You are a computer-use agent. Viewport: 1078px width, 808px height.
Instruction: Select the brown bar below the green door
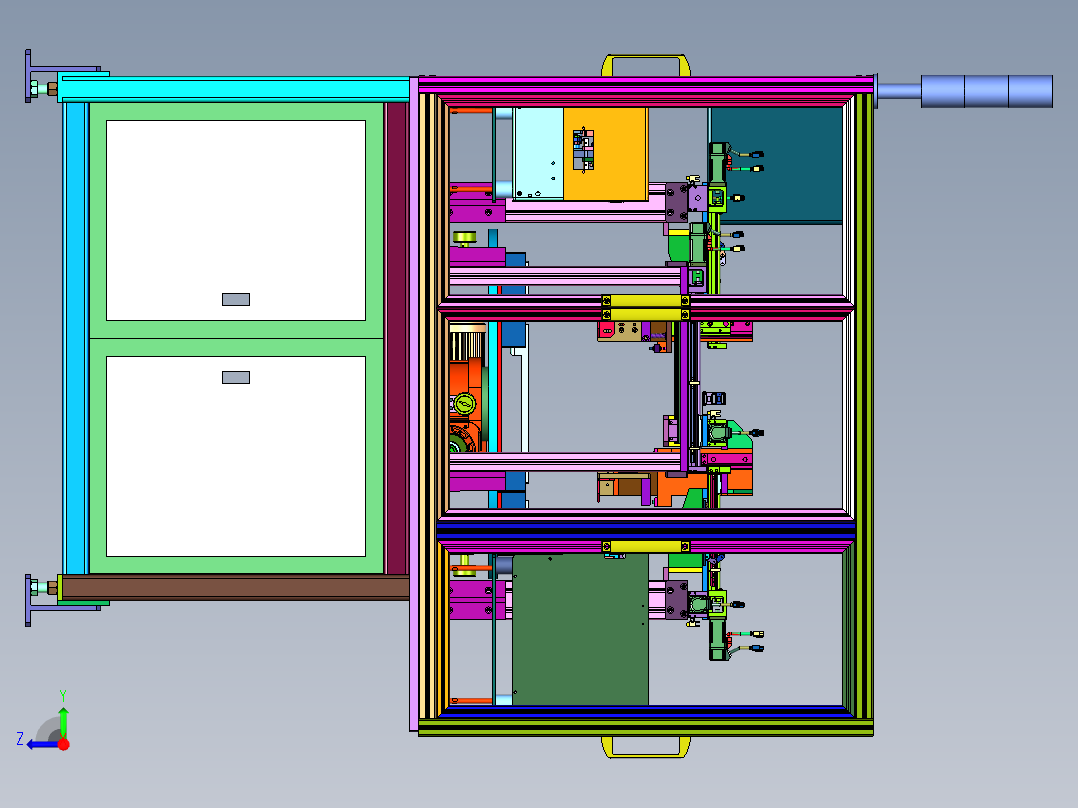[x=235, y=587]
